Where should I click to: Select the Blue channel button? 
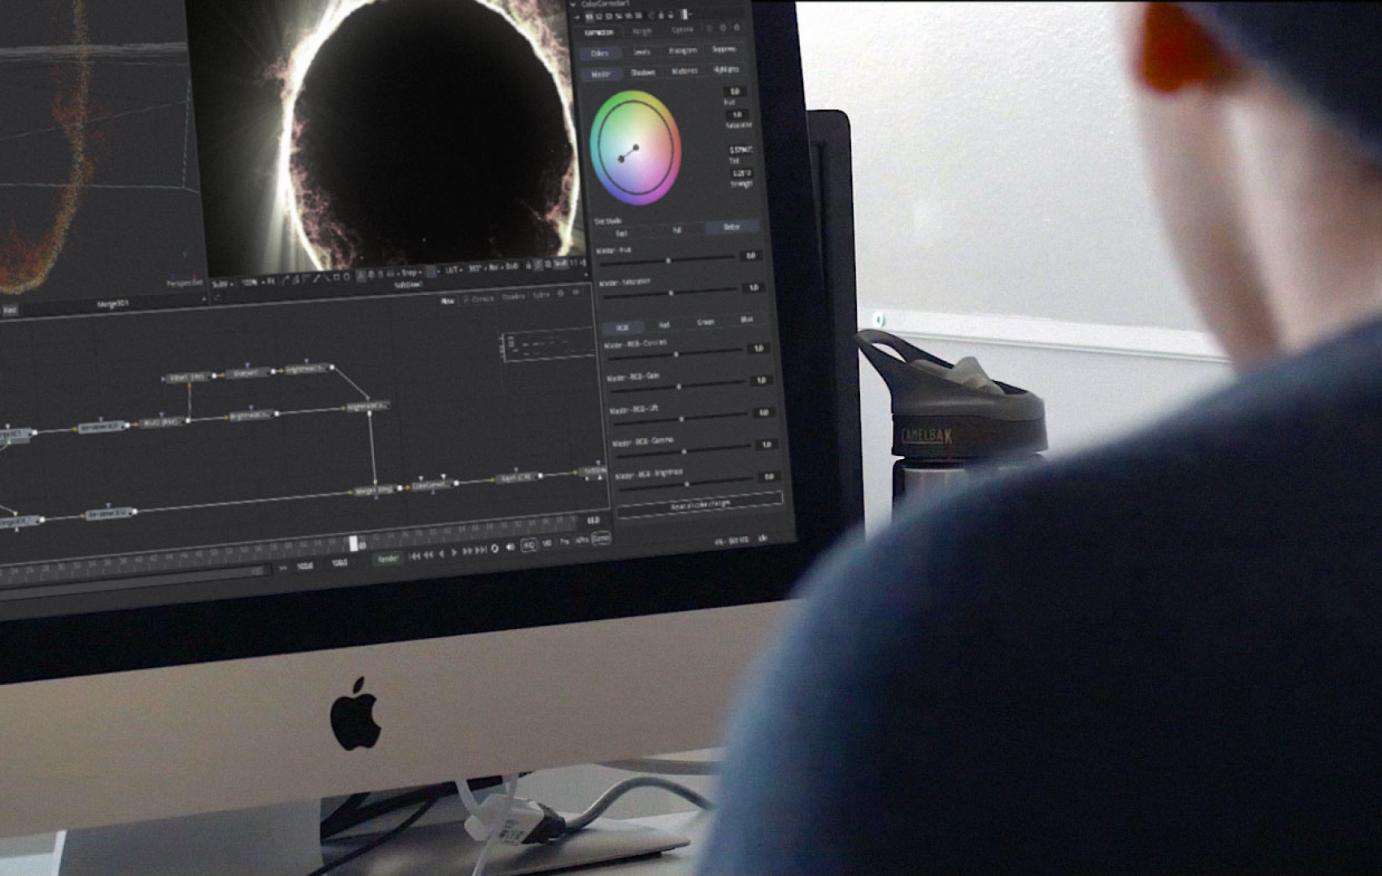click(747, 320)
